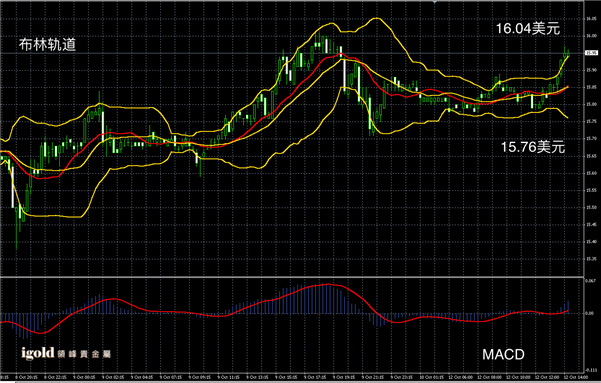Image resolution: width=601 pixels, height=383 pixels.
Task: Click the 12 Oct 06:00 time label
Action: [458, 378]
